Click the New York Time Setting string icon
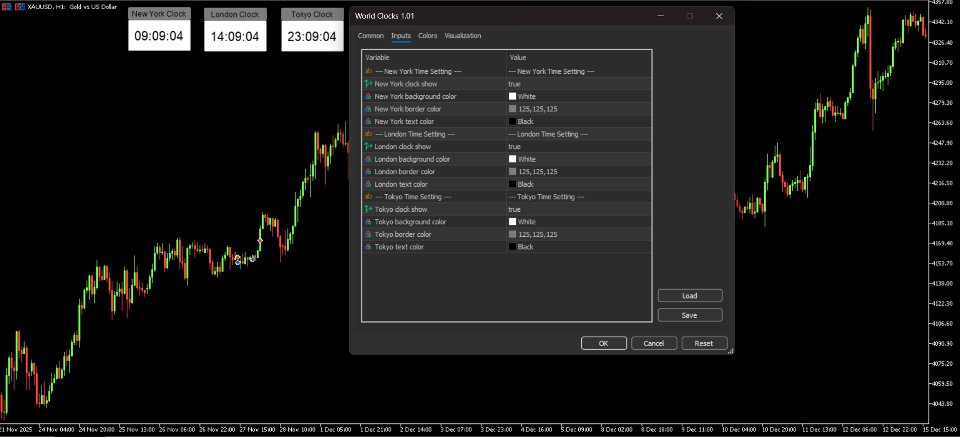Screen dimensions: 960x437 point(368,72)
